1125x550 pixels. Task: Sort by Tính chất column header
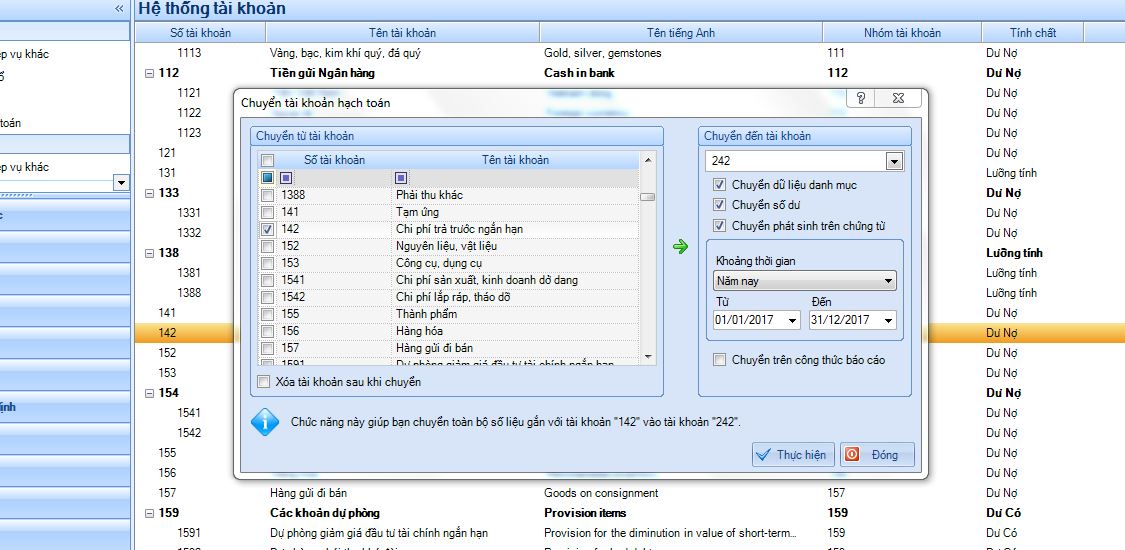[1032, 32]
